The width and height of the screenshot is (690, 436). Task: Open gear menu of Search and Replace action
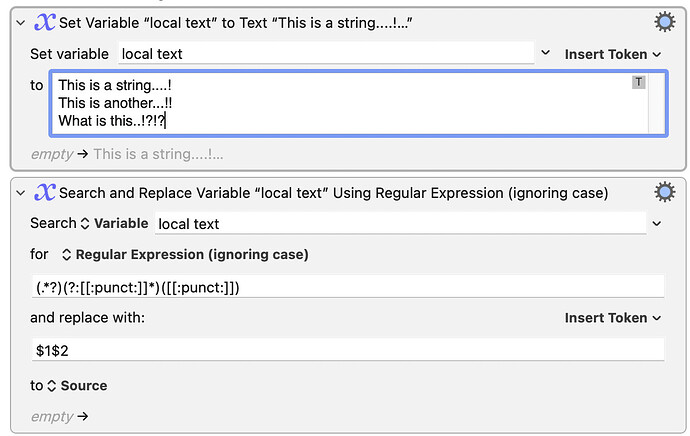pyautogui.click(x=664, y=192)
